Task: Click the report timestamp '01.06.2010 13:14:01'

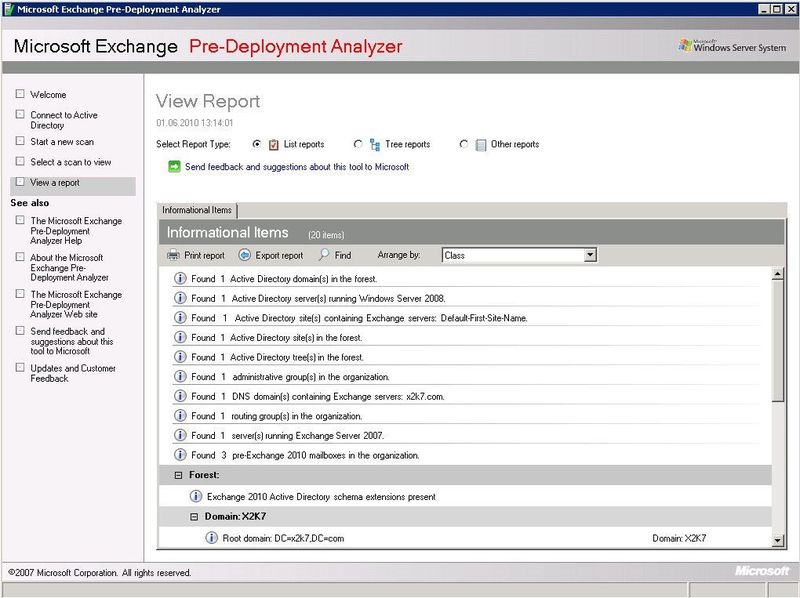Action: [x=194, y=122]
